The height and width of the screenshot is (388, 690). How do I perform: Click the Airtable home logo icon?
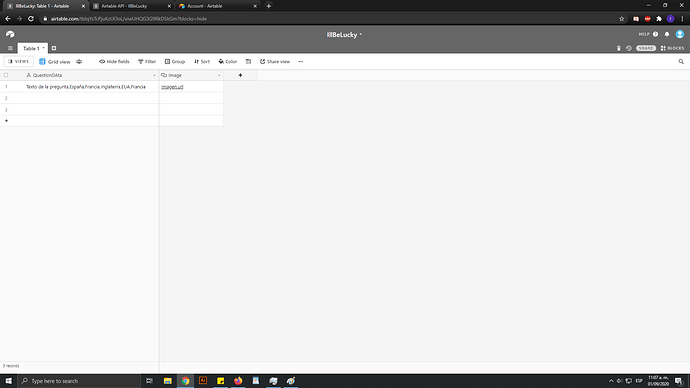(10, 34)
